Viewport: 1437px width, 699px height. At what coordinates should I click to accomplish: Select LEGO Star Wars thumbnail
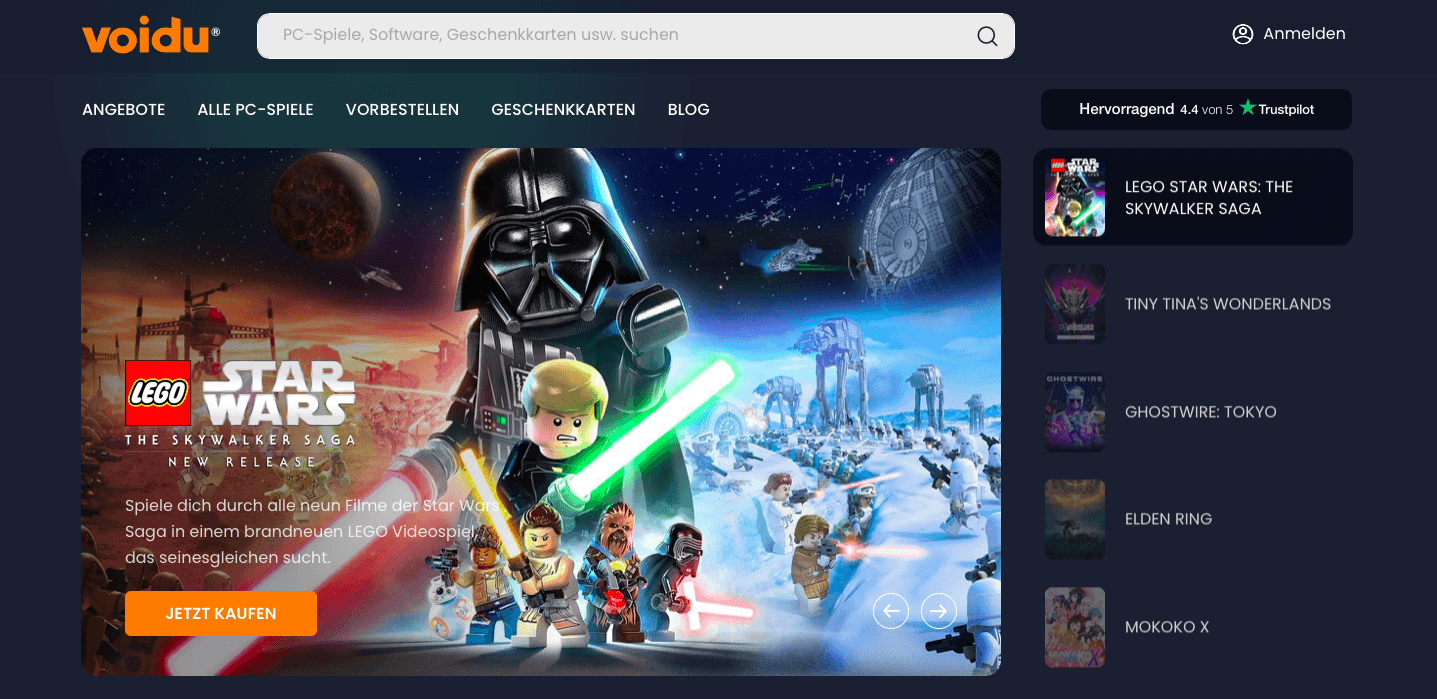click(1075, 197)
